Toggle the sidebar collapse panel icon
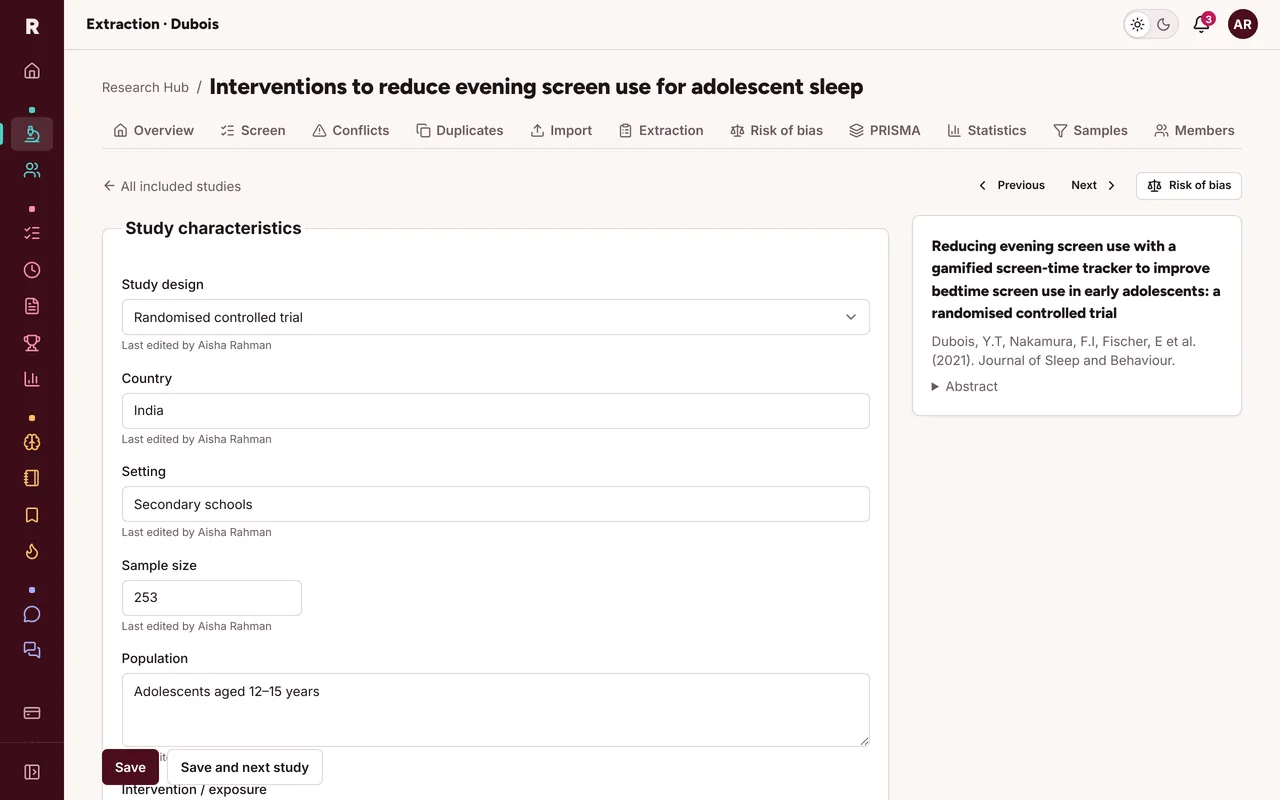Image resolution: width=1280 pixels, height=800 pixels. (32, 772)
